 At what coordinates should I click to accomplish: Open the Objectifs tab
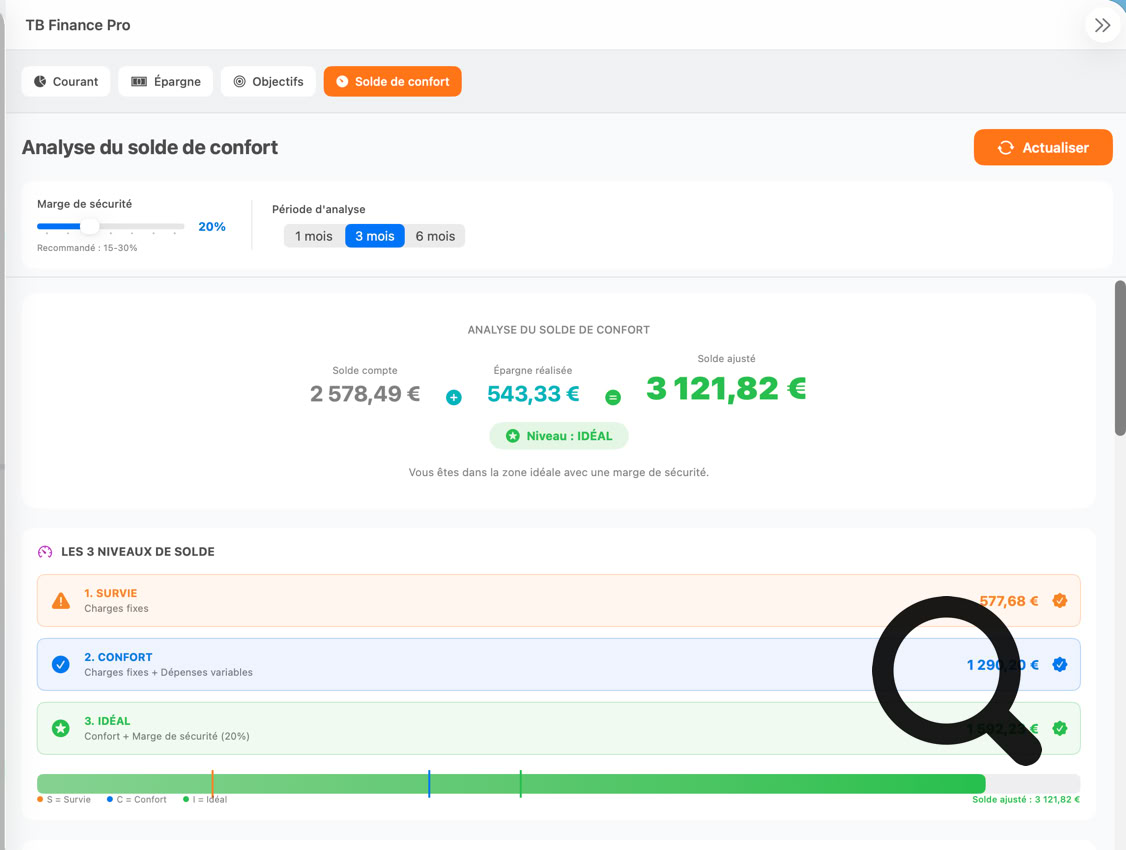(x=268, y=82)
